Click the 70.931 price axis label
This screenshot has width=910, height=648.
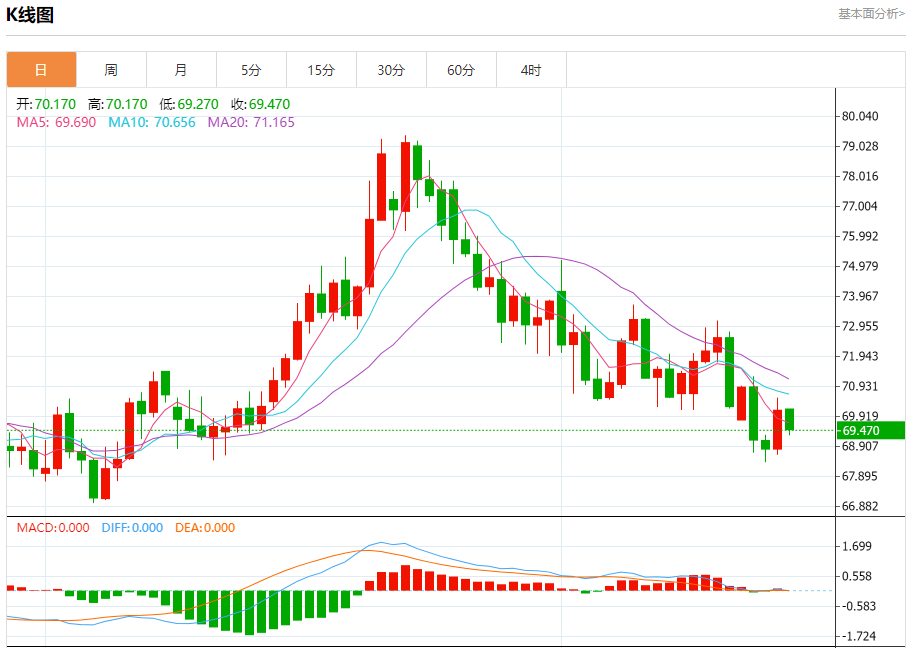pyautogui.click(x=860, y=386)
